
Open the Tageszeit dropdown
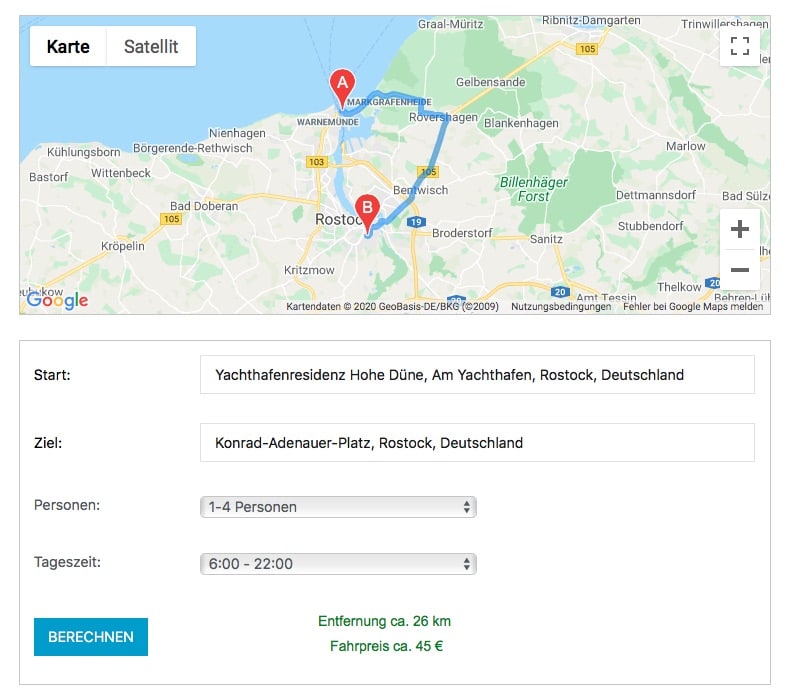(338, 564)
